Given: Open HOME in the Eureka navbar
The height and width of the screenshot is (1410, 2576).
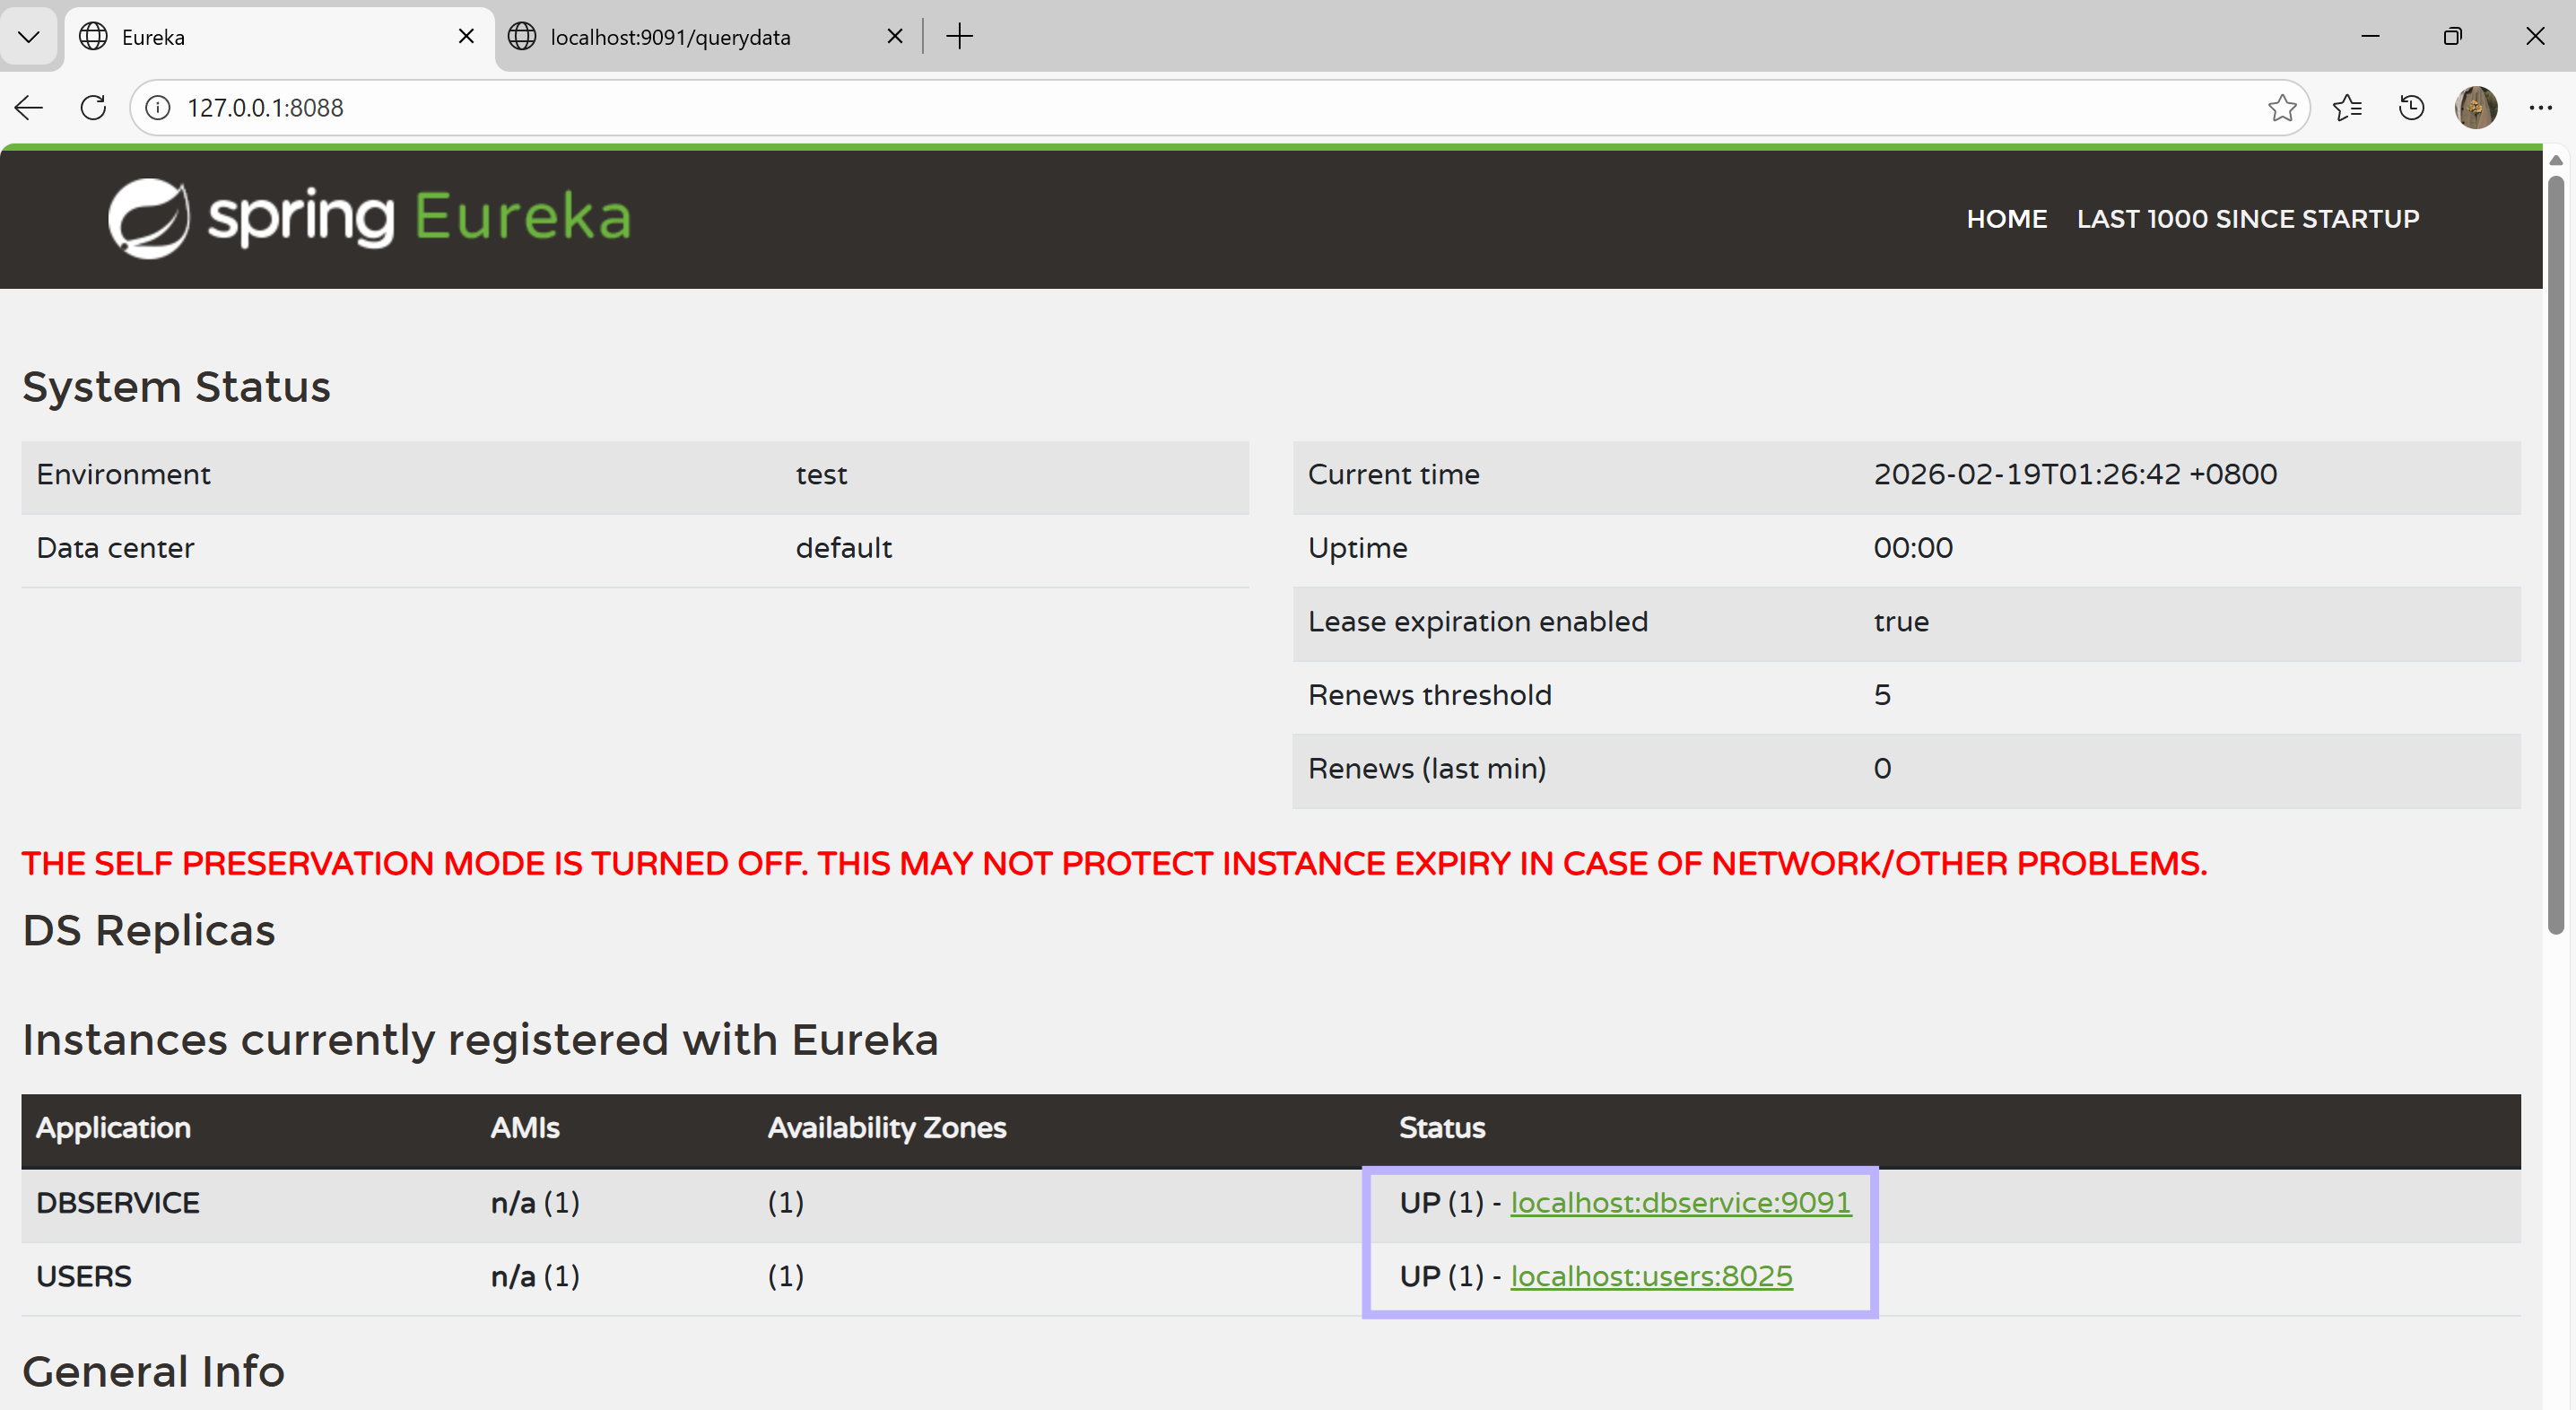Looking at the screenshot, I should pyautogui.click(x=2006, y=219).
